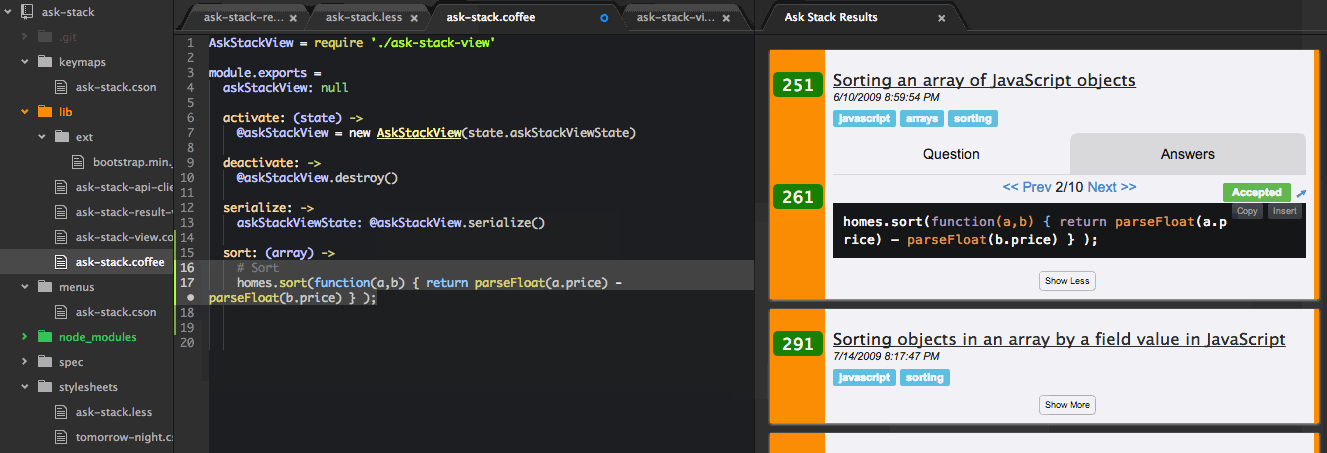Collapse the ext folder chevron

click(42, 137)
